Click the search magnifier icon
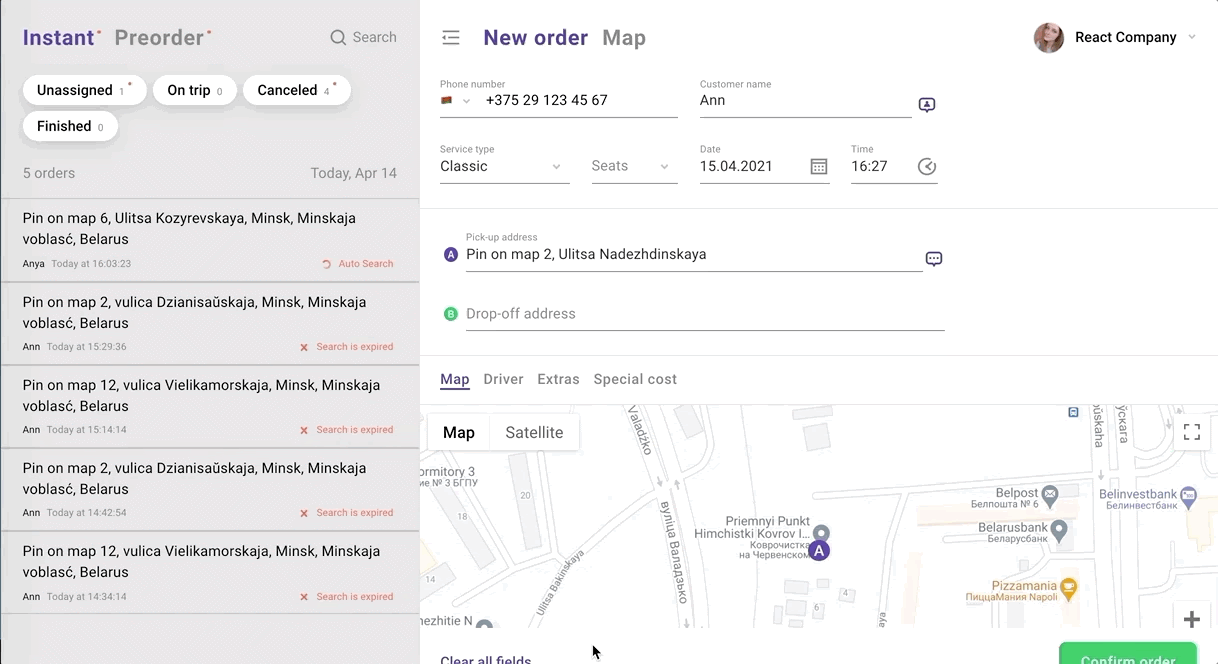This screenshot has width=1218, height=664. tap(338, 38)
